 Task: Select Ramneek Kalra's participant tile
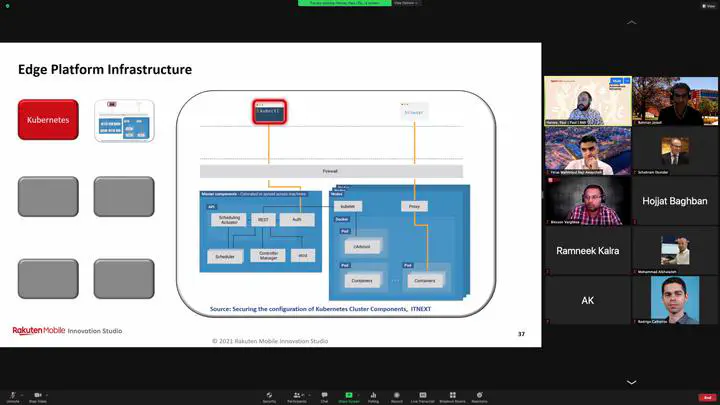pos(586,250)
